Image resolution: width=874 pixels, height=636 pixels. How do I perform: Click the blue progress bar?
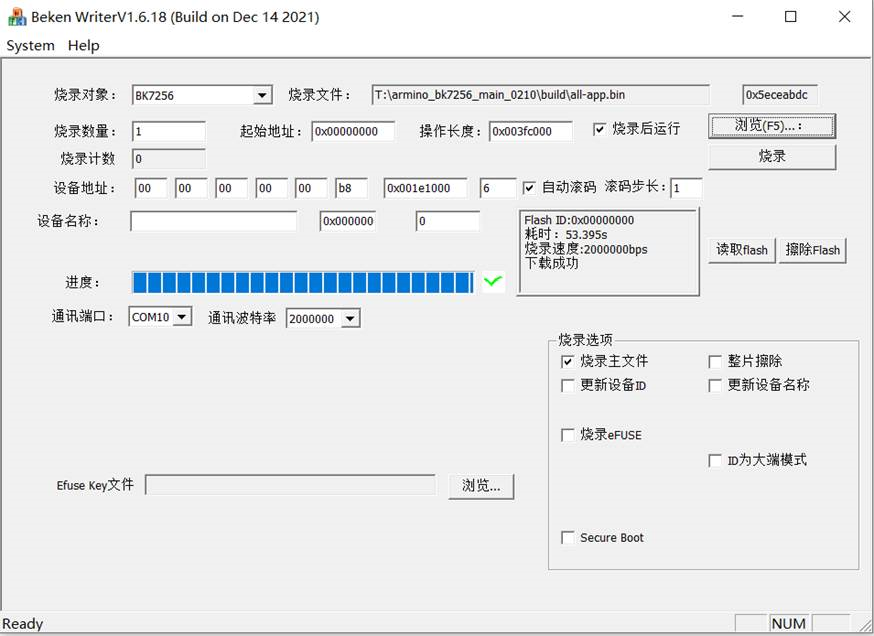300,282
